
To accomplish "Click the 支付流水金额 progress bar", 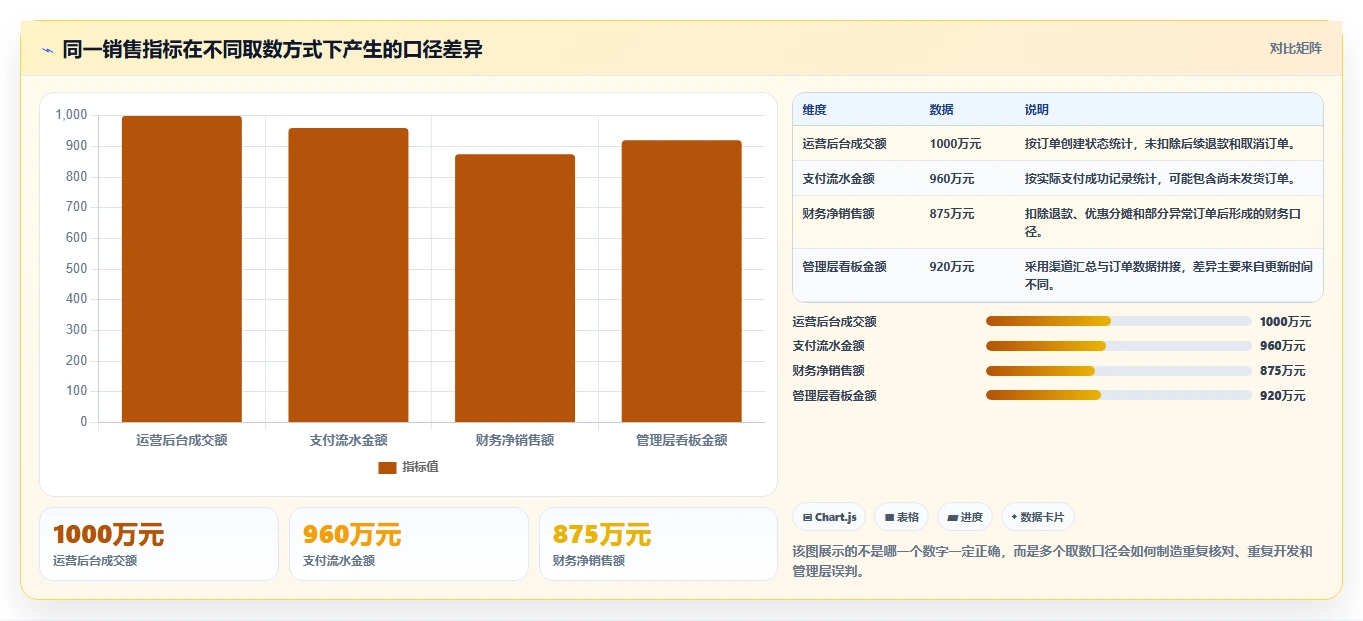I will 1118,346.
